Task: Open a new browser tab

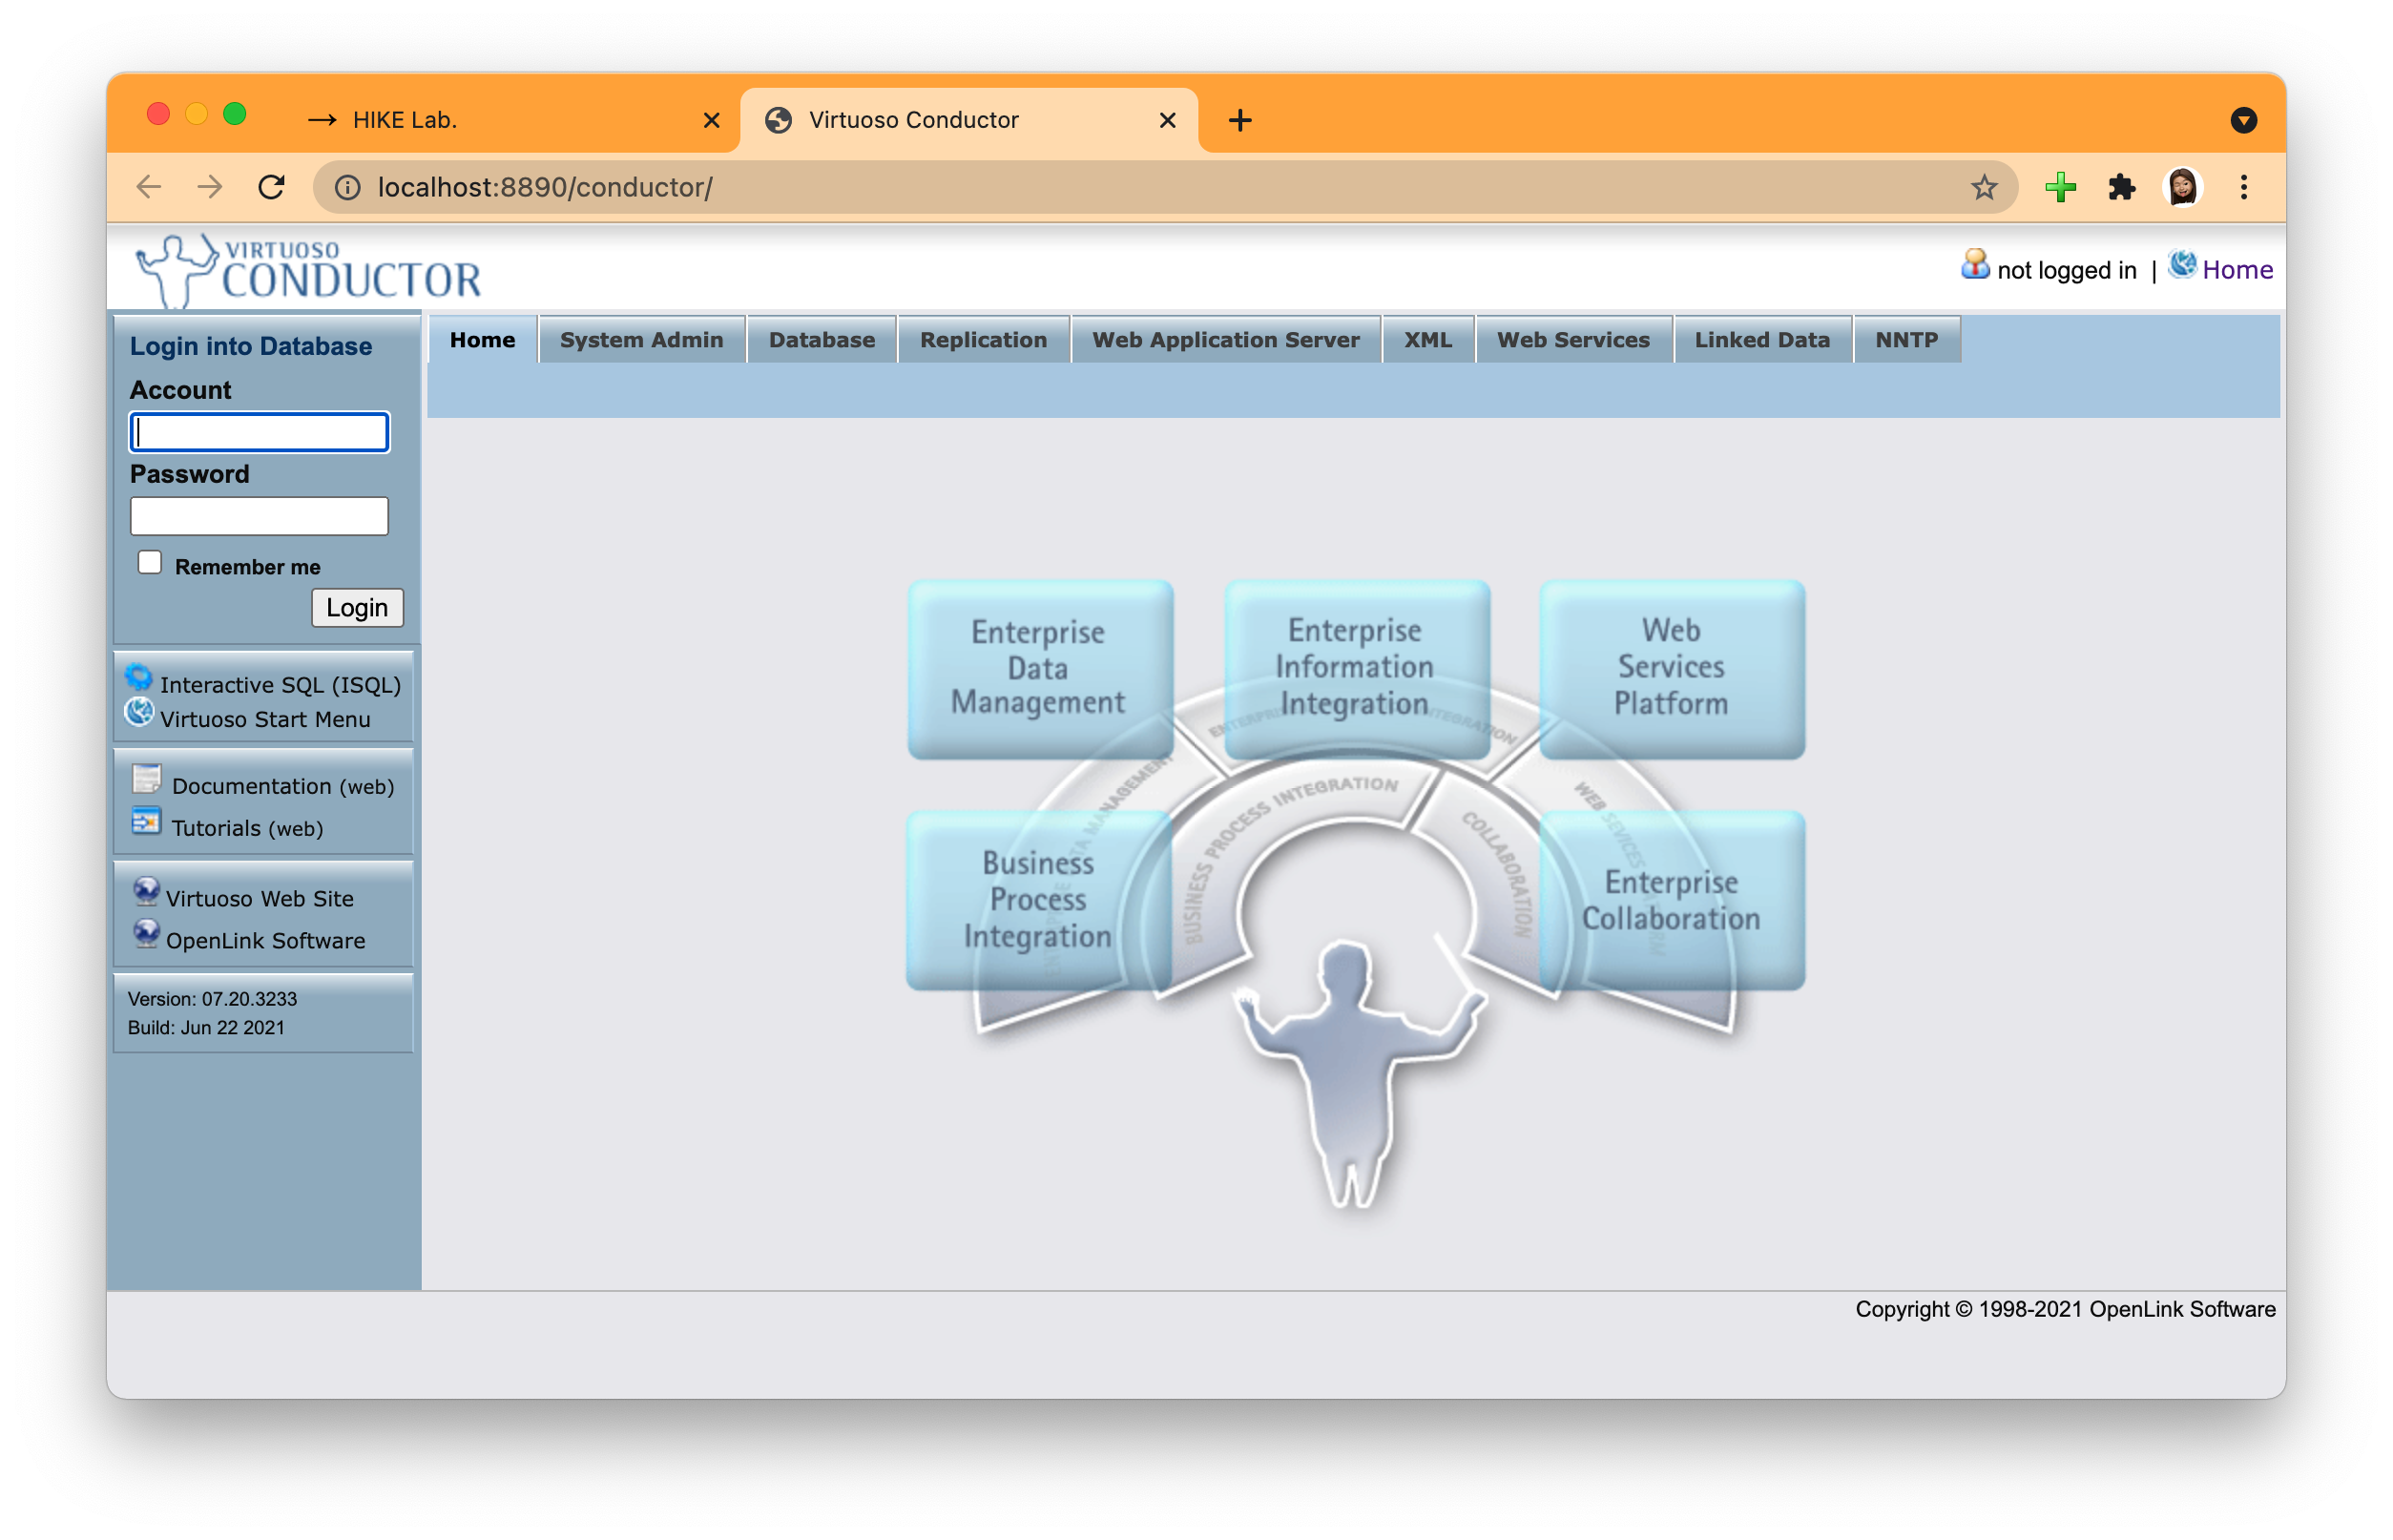Action: coord(1240,120)
